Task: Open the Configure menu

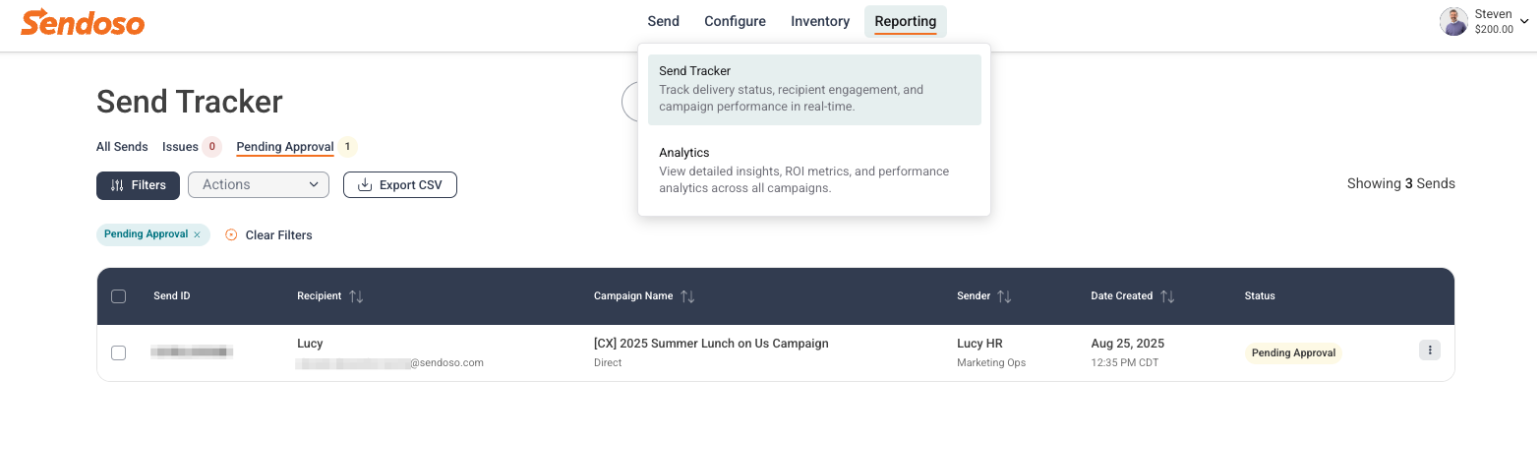Action: coord(735,21)
